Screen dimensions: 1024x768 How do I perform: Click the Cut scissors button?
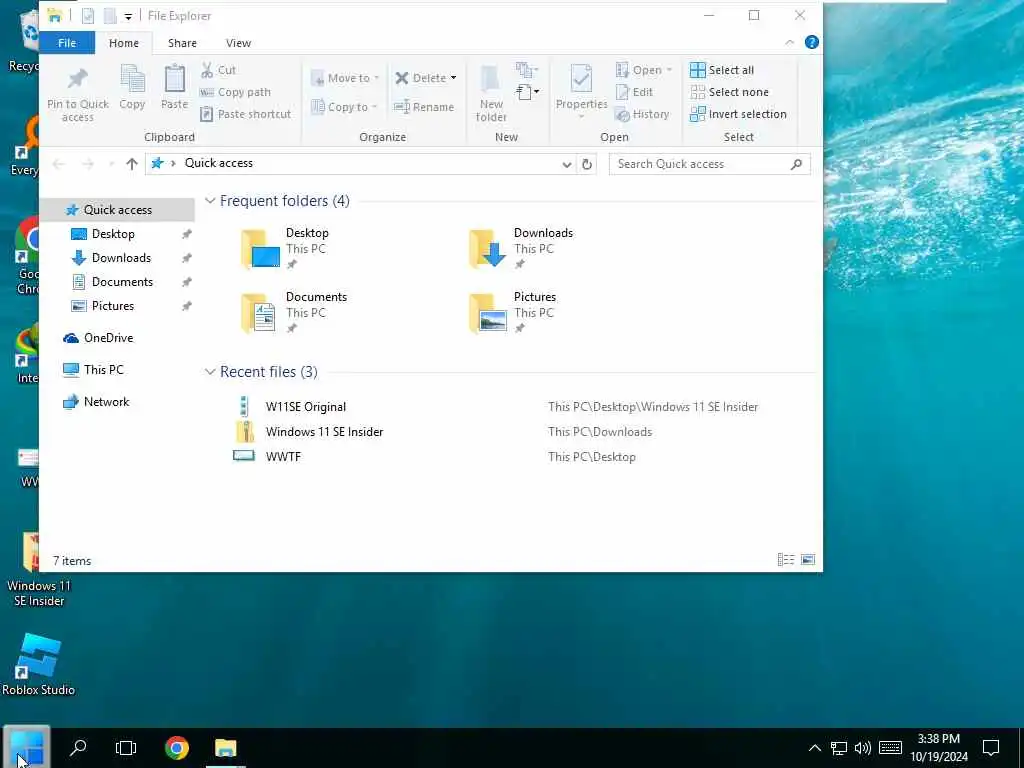pyautogui.click(x=219, y=70)
